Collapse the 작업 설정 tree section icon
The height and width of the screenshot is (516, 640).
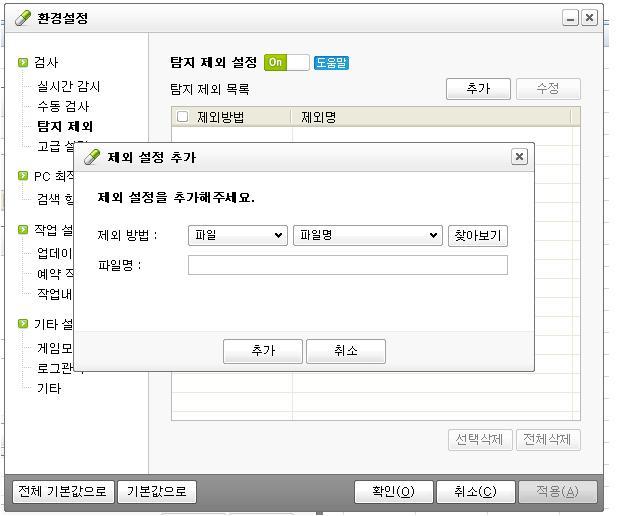coord(23,229)
